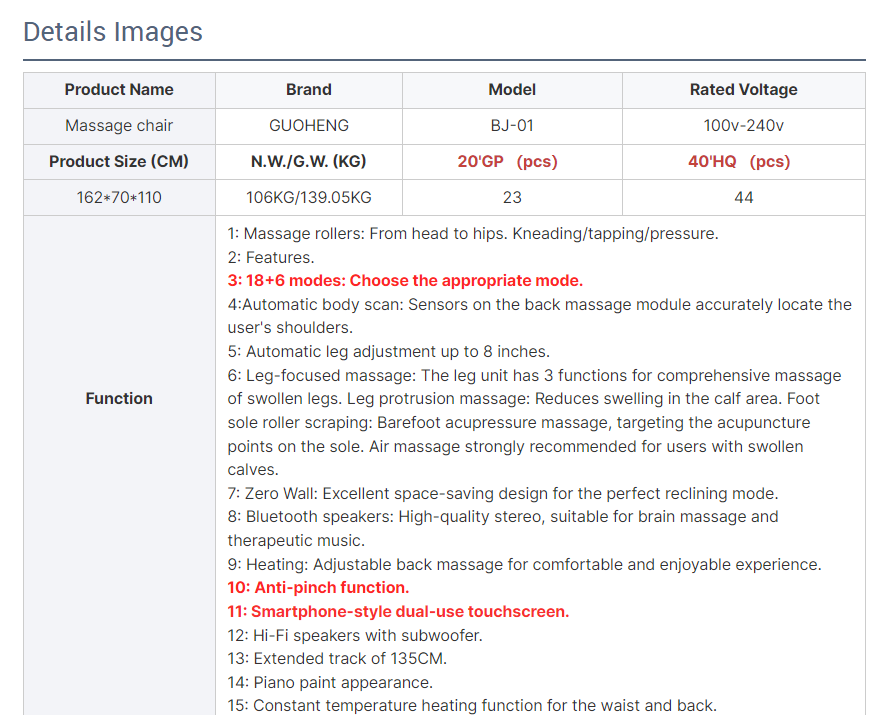Click the Function row label
This screenshot has height=715, width=894.
tap(119, 398)
